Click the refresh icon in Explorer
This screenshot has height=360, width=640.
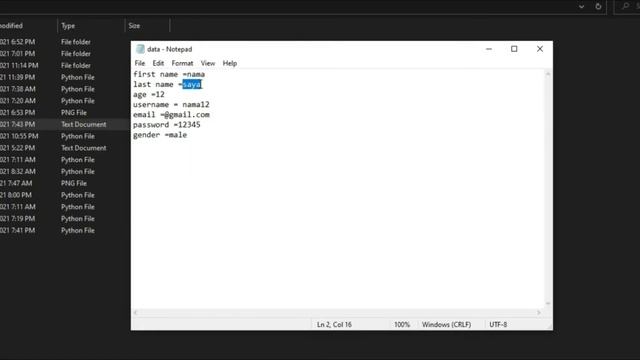point(598,7)
